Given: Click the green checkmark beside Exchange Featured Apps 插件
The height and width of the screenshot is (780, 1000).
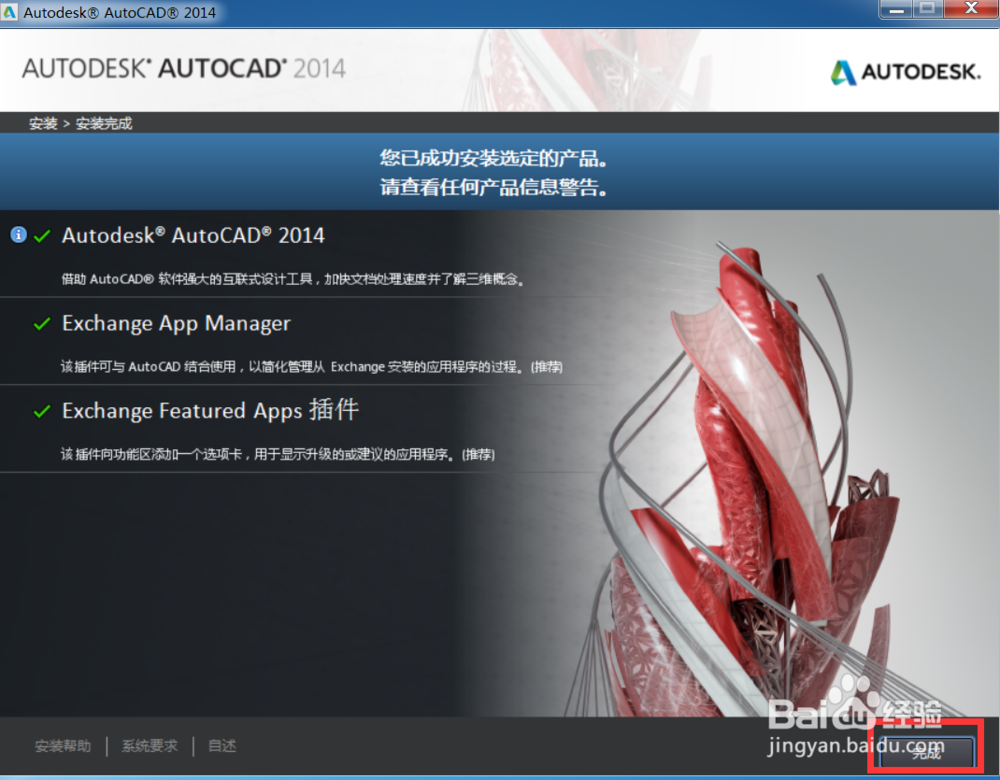Looking at the screenshot, I should (x=41, y=411).
